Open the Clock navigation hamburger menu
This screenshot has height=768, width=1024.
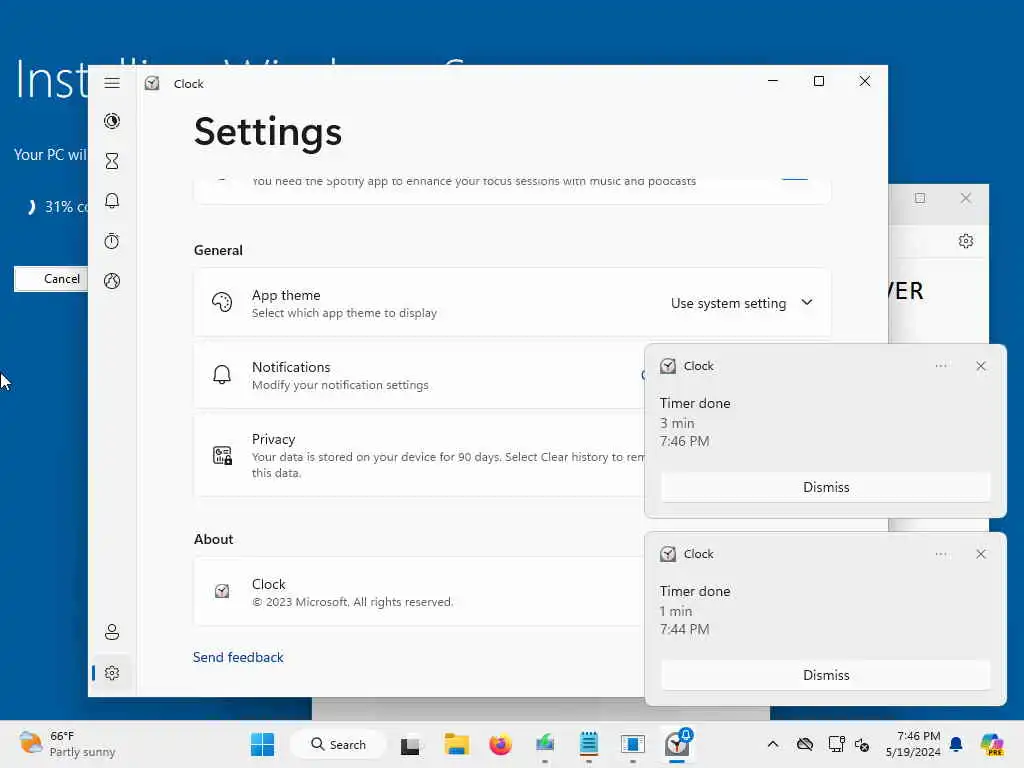tap(112, 83)
